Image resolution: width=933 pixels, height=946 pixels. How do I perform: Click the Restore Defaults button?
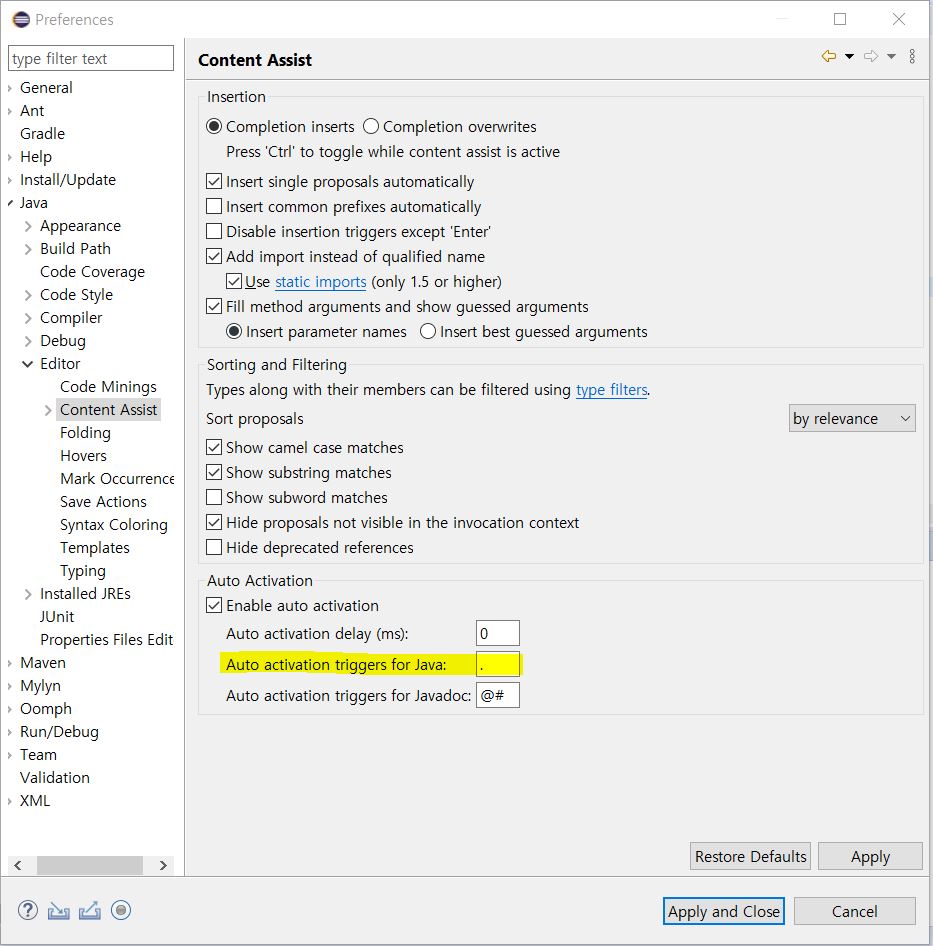coord(750,856)
